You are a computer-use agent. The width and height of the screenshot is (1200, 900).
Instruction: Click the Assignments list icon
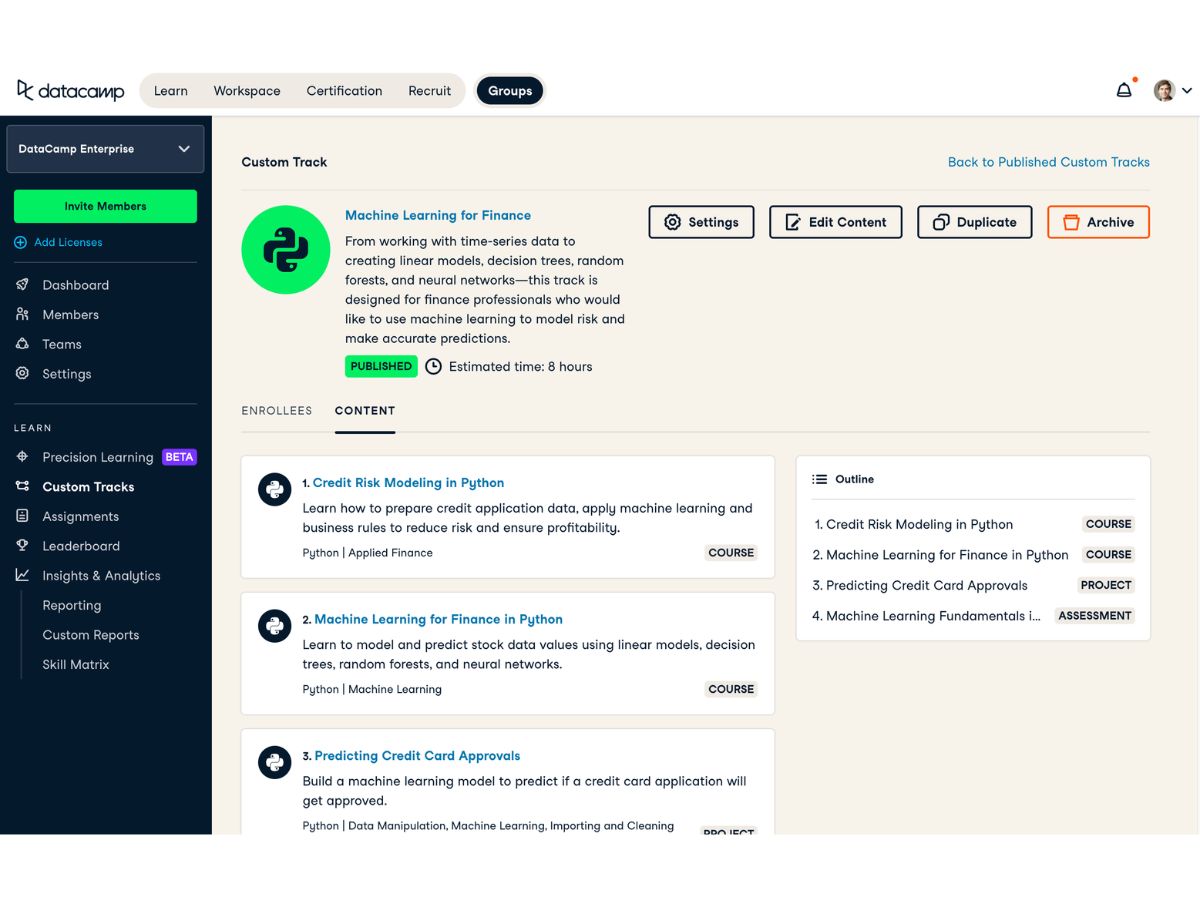tap(22, 516)
